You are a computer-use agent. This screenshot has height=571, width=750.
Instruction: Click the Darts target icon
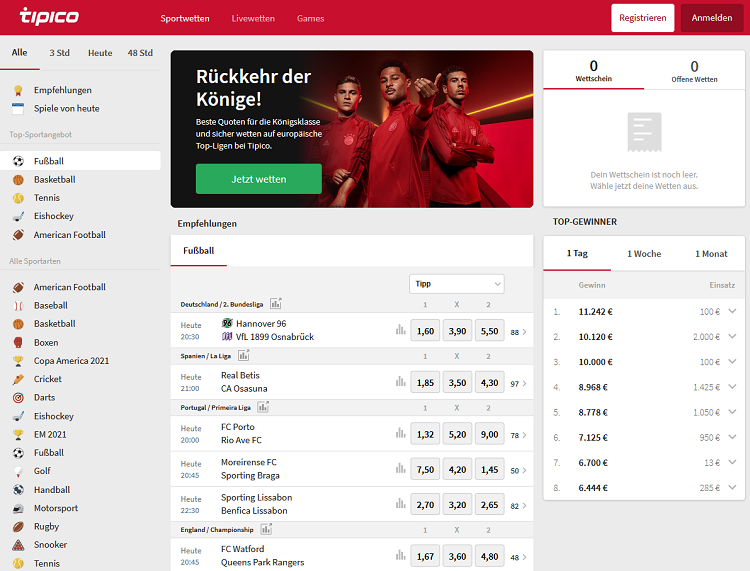tap(18, 397)
